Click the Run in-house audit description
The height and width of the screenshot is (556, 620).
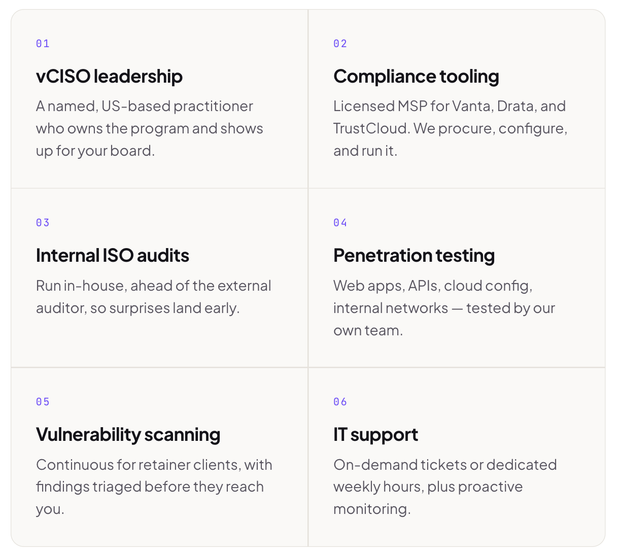153,297
